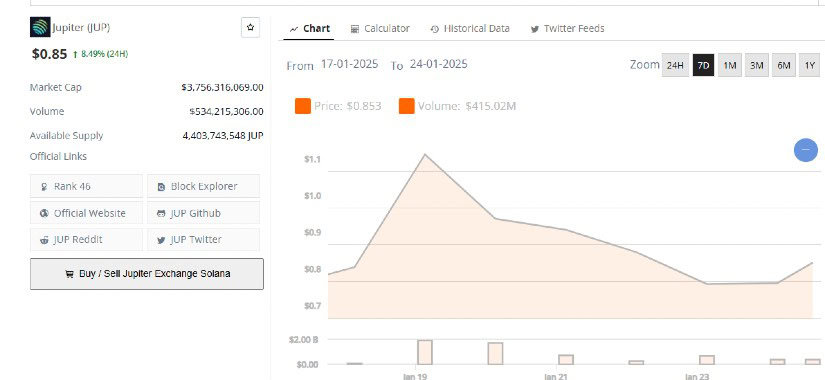Open the JUP Twitter link

tap(204, 239)
